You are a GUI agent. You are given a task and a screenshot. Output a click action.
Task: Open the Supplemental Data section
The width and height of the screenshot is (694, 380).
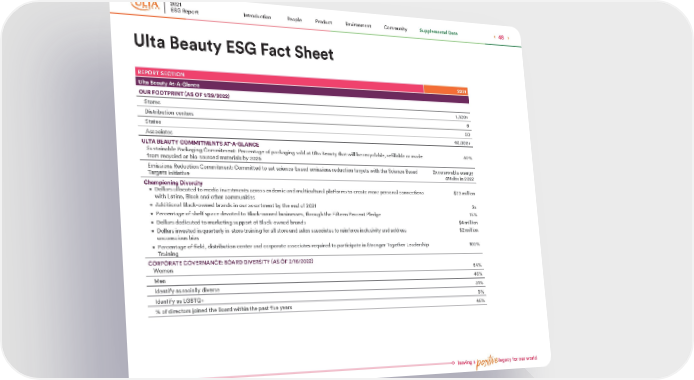[438, 32]
